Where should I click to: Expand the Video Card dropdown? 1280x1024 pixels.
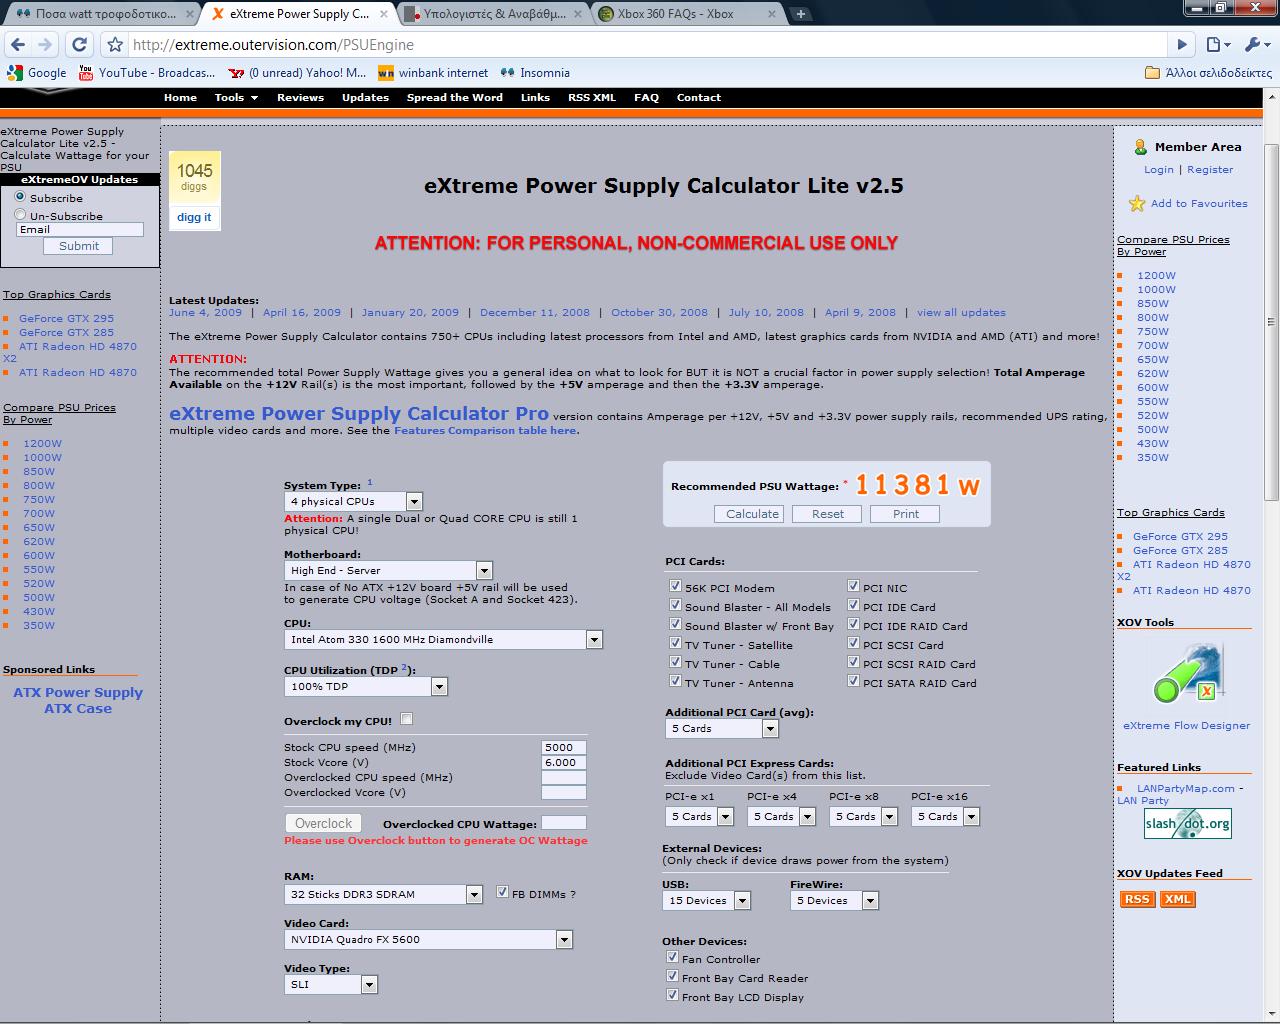click(428, 939)
